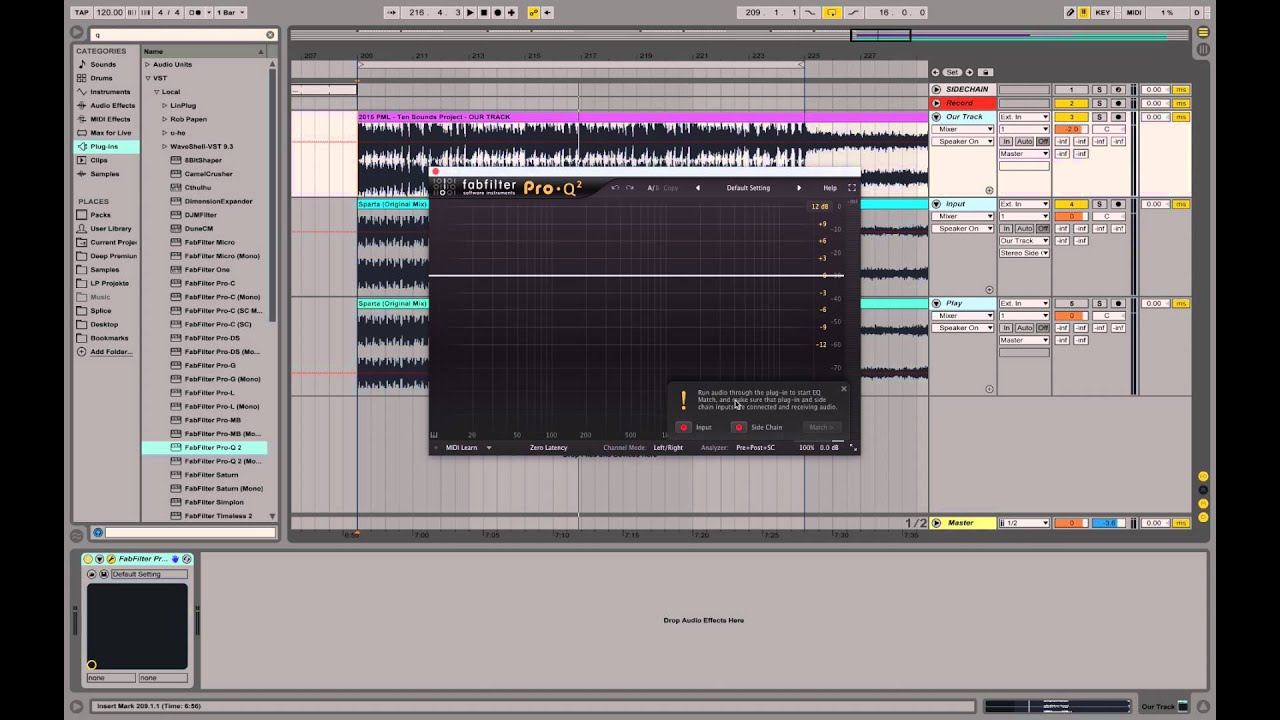Open Zero Latency processing mode menu

coord(548,448)
